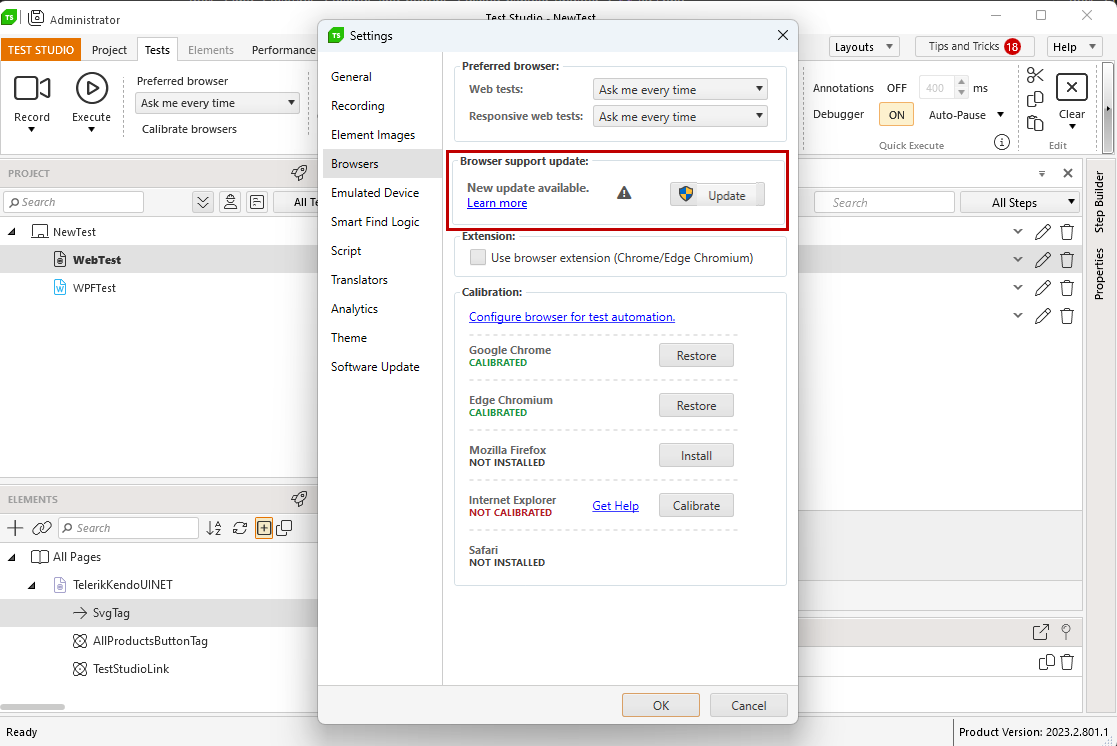Click the chain link icon in Elements toolbar
This screenshot has width=1117, height=746.
coord(42,528)
